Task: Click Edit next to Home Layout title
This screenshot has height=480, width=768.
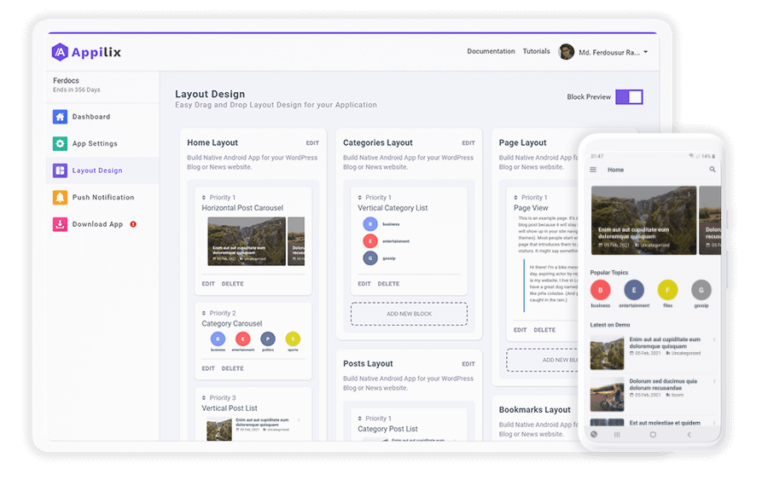Action: (x=313, y=143)
